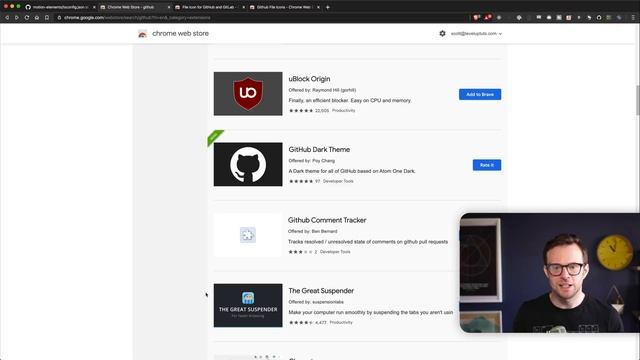Viewport: 640px width, 360px height.
Task: Switch to File Icon for GitHub and GitLab tab
Action: click(x=209, y=7)
